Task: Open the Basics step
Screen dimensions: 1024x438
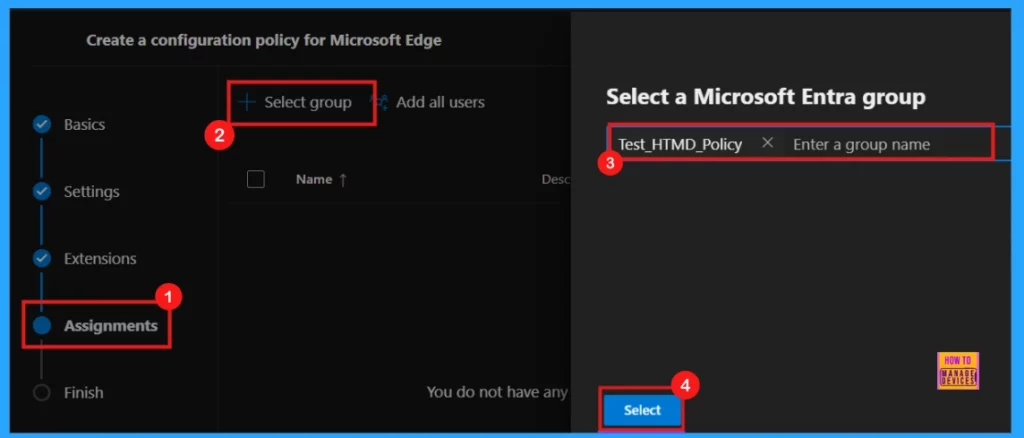Action: [x=84, y=124]
